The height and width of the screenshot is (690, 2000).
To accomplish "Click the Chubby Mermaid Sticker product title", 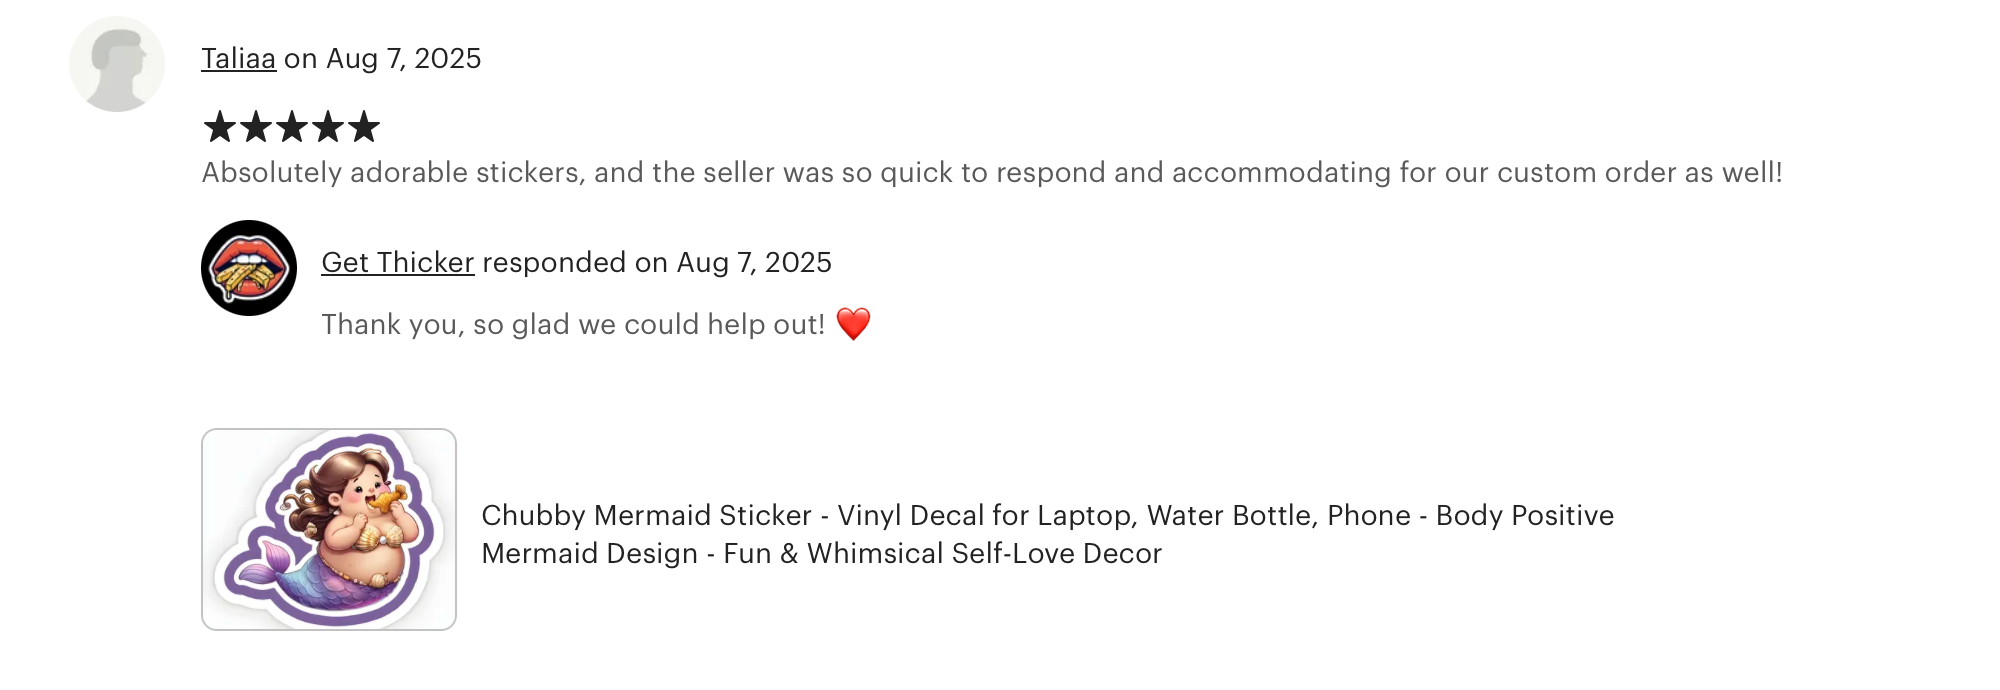I will click(x=1047, y=516).
